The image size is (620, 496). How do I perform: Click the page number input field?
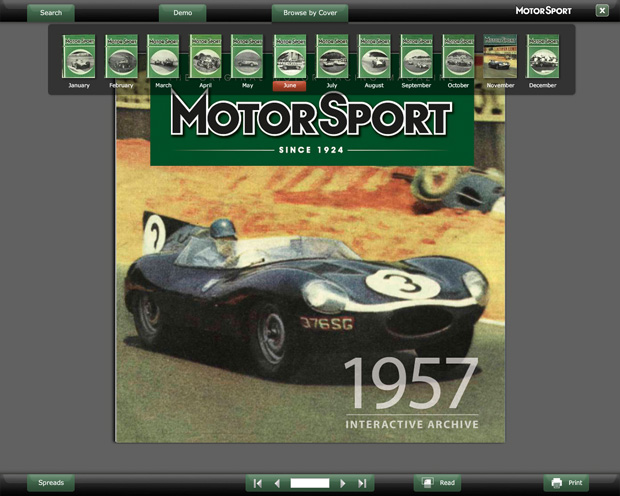[x=310, y=483]
